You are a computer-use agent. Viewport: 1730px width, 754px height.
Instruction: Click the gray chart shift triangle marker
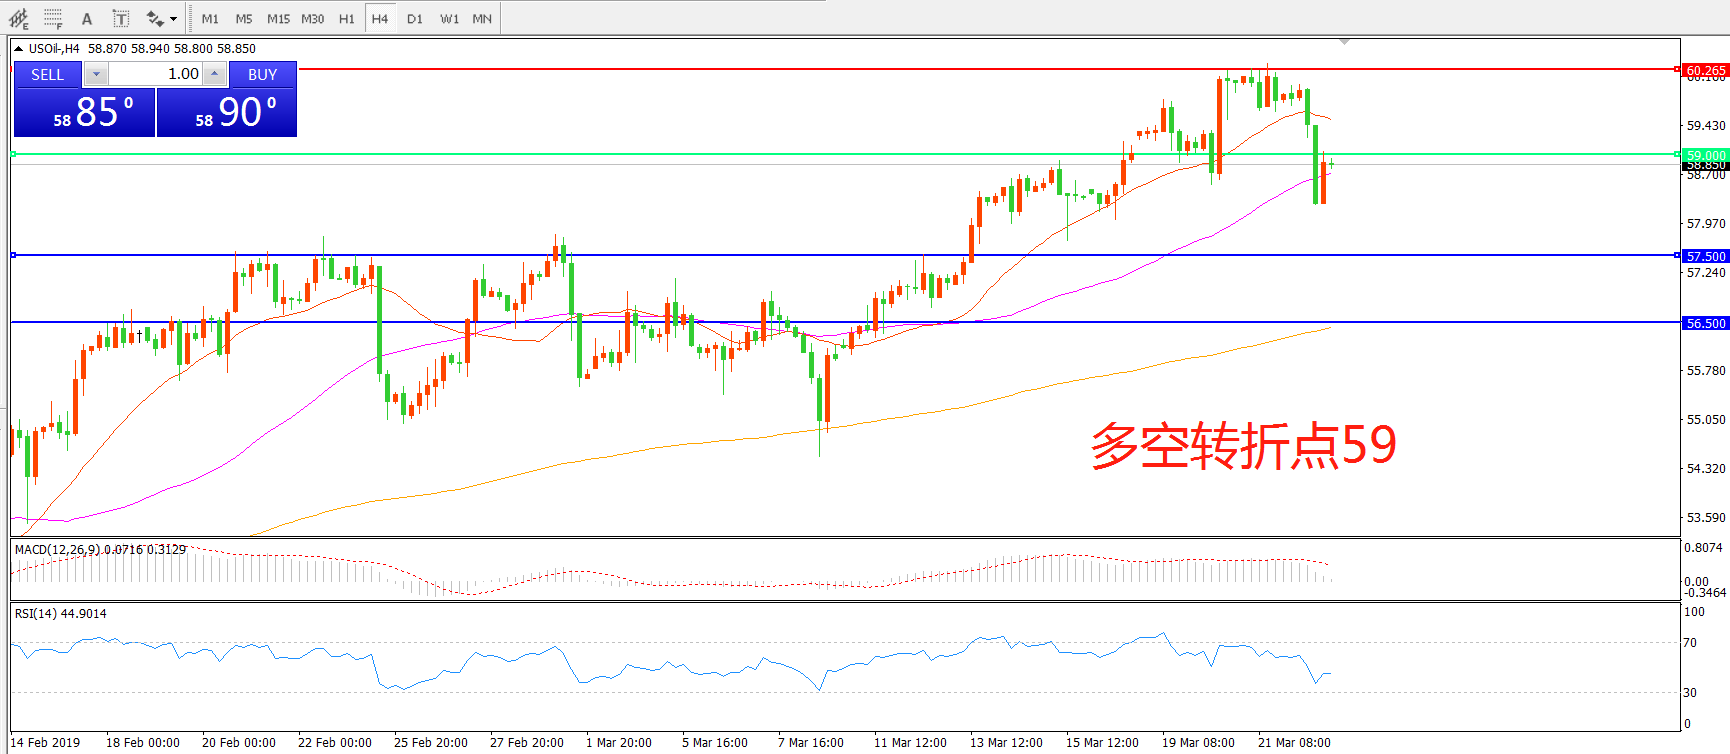(x=1344, y=42)
